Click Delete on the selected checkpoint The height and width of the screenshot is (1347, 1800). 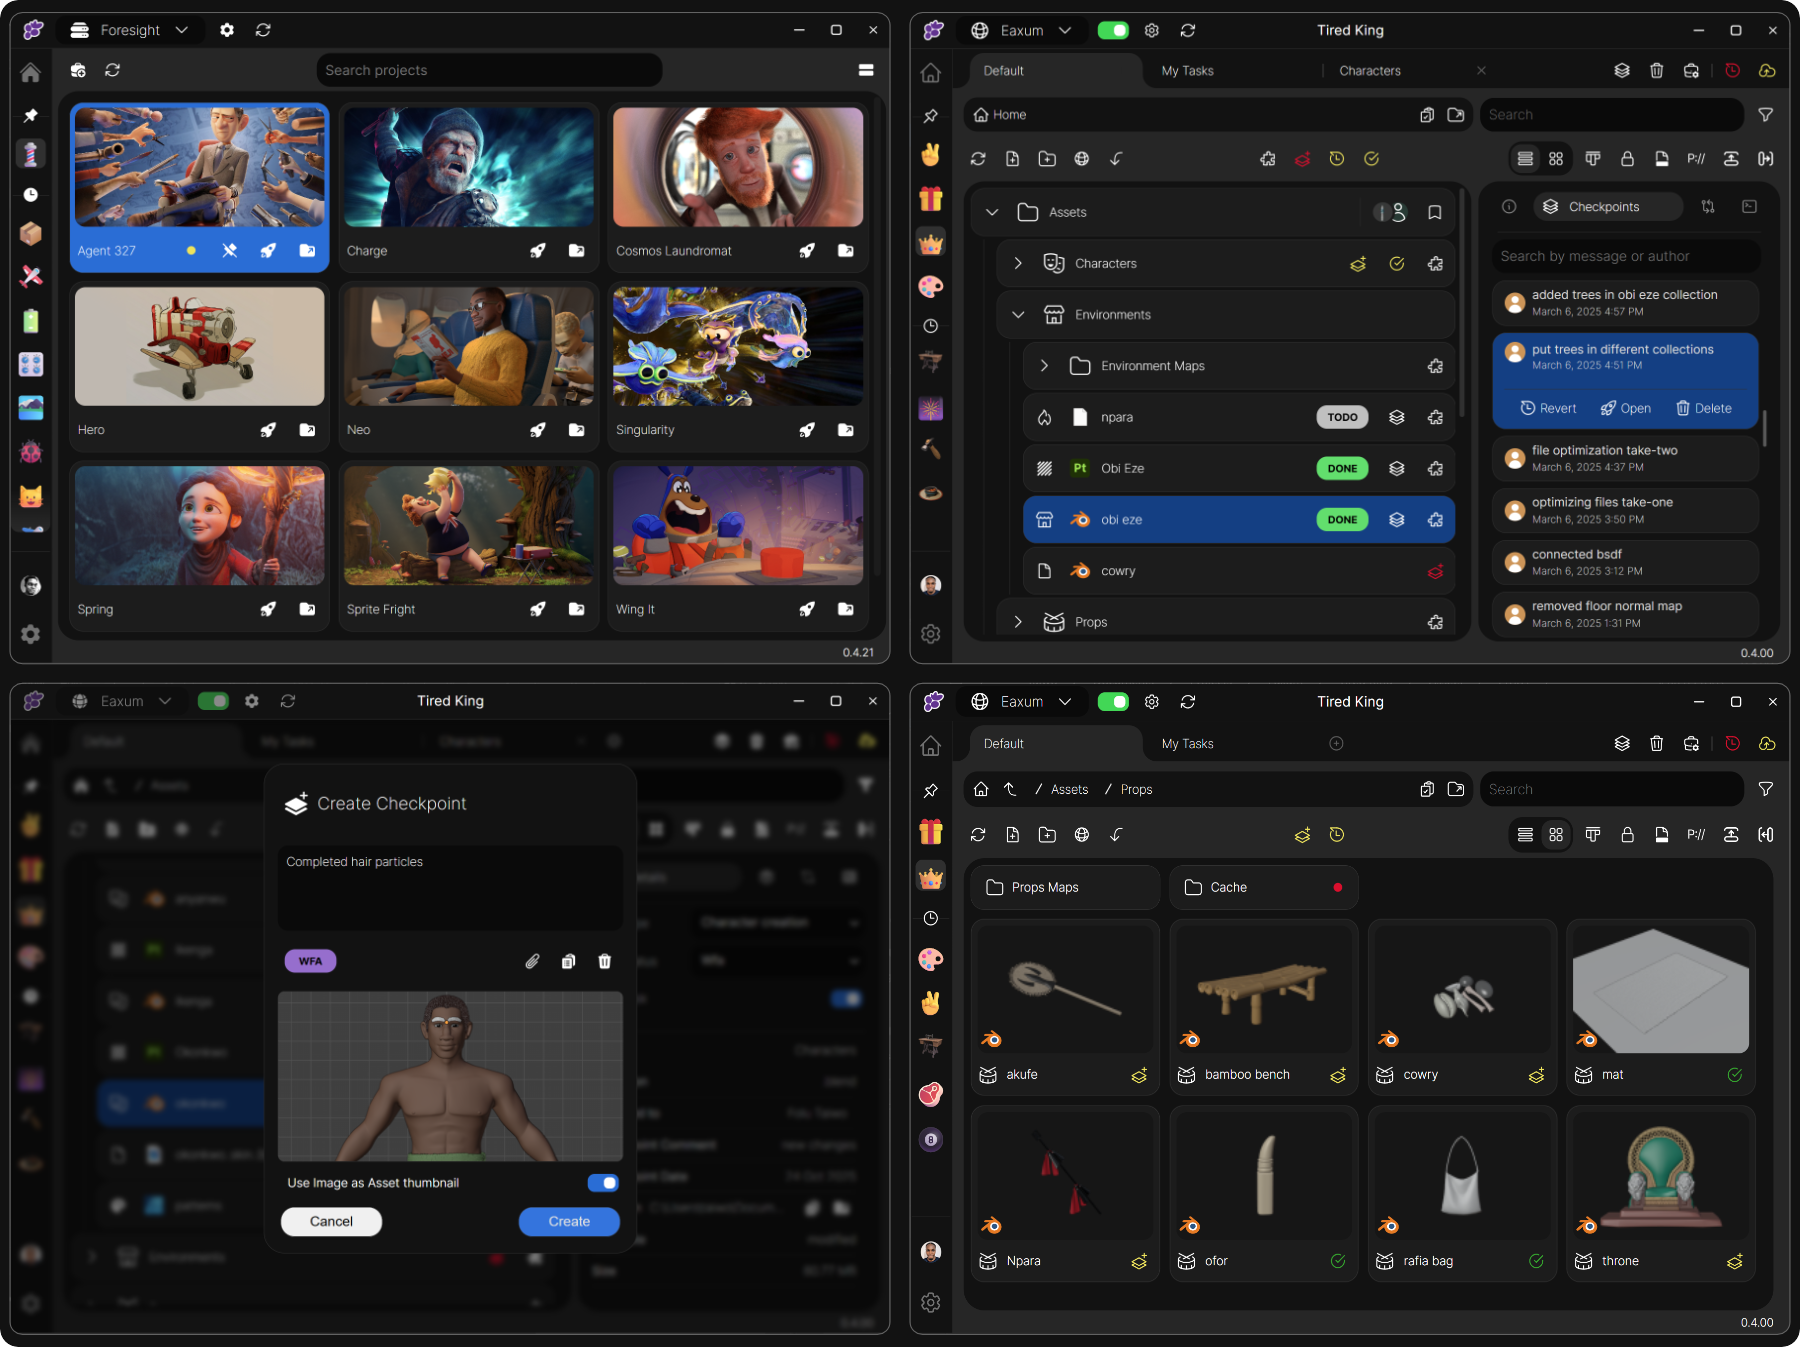1704,408
